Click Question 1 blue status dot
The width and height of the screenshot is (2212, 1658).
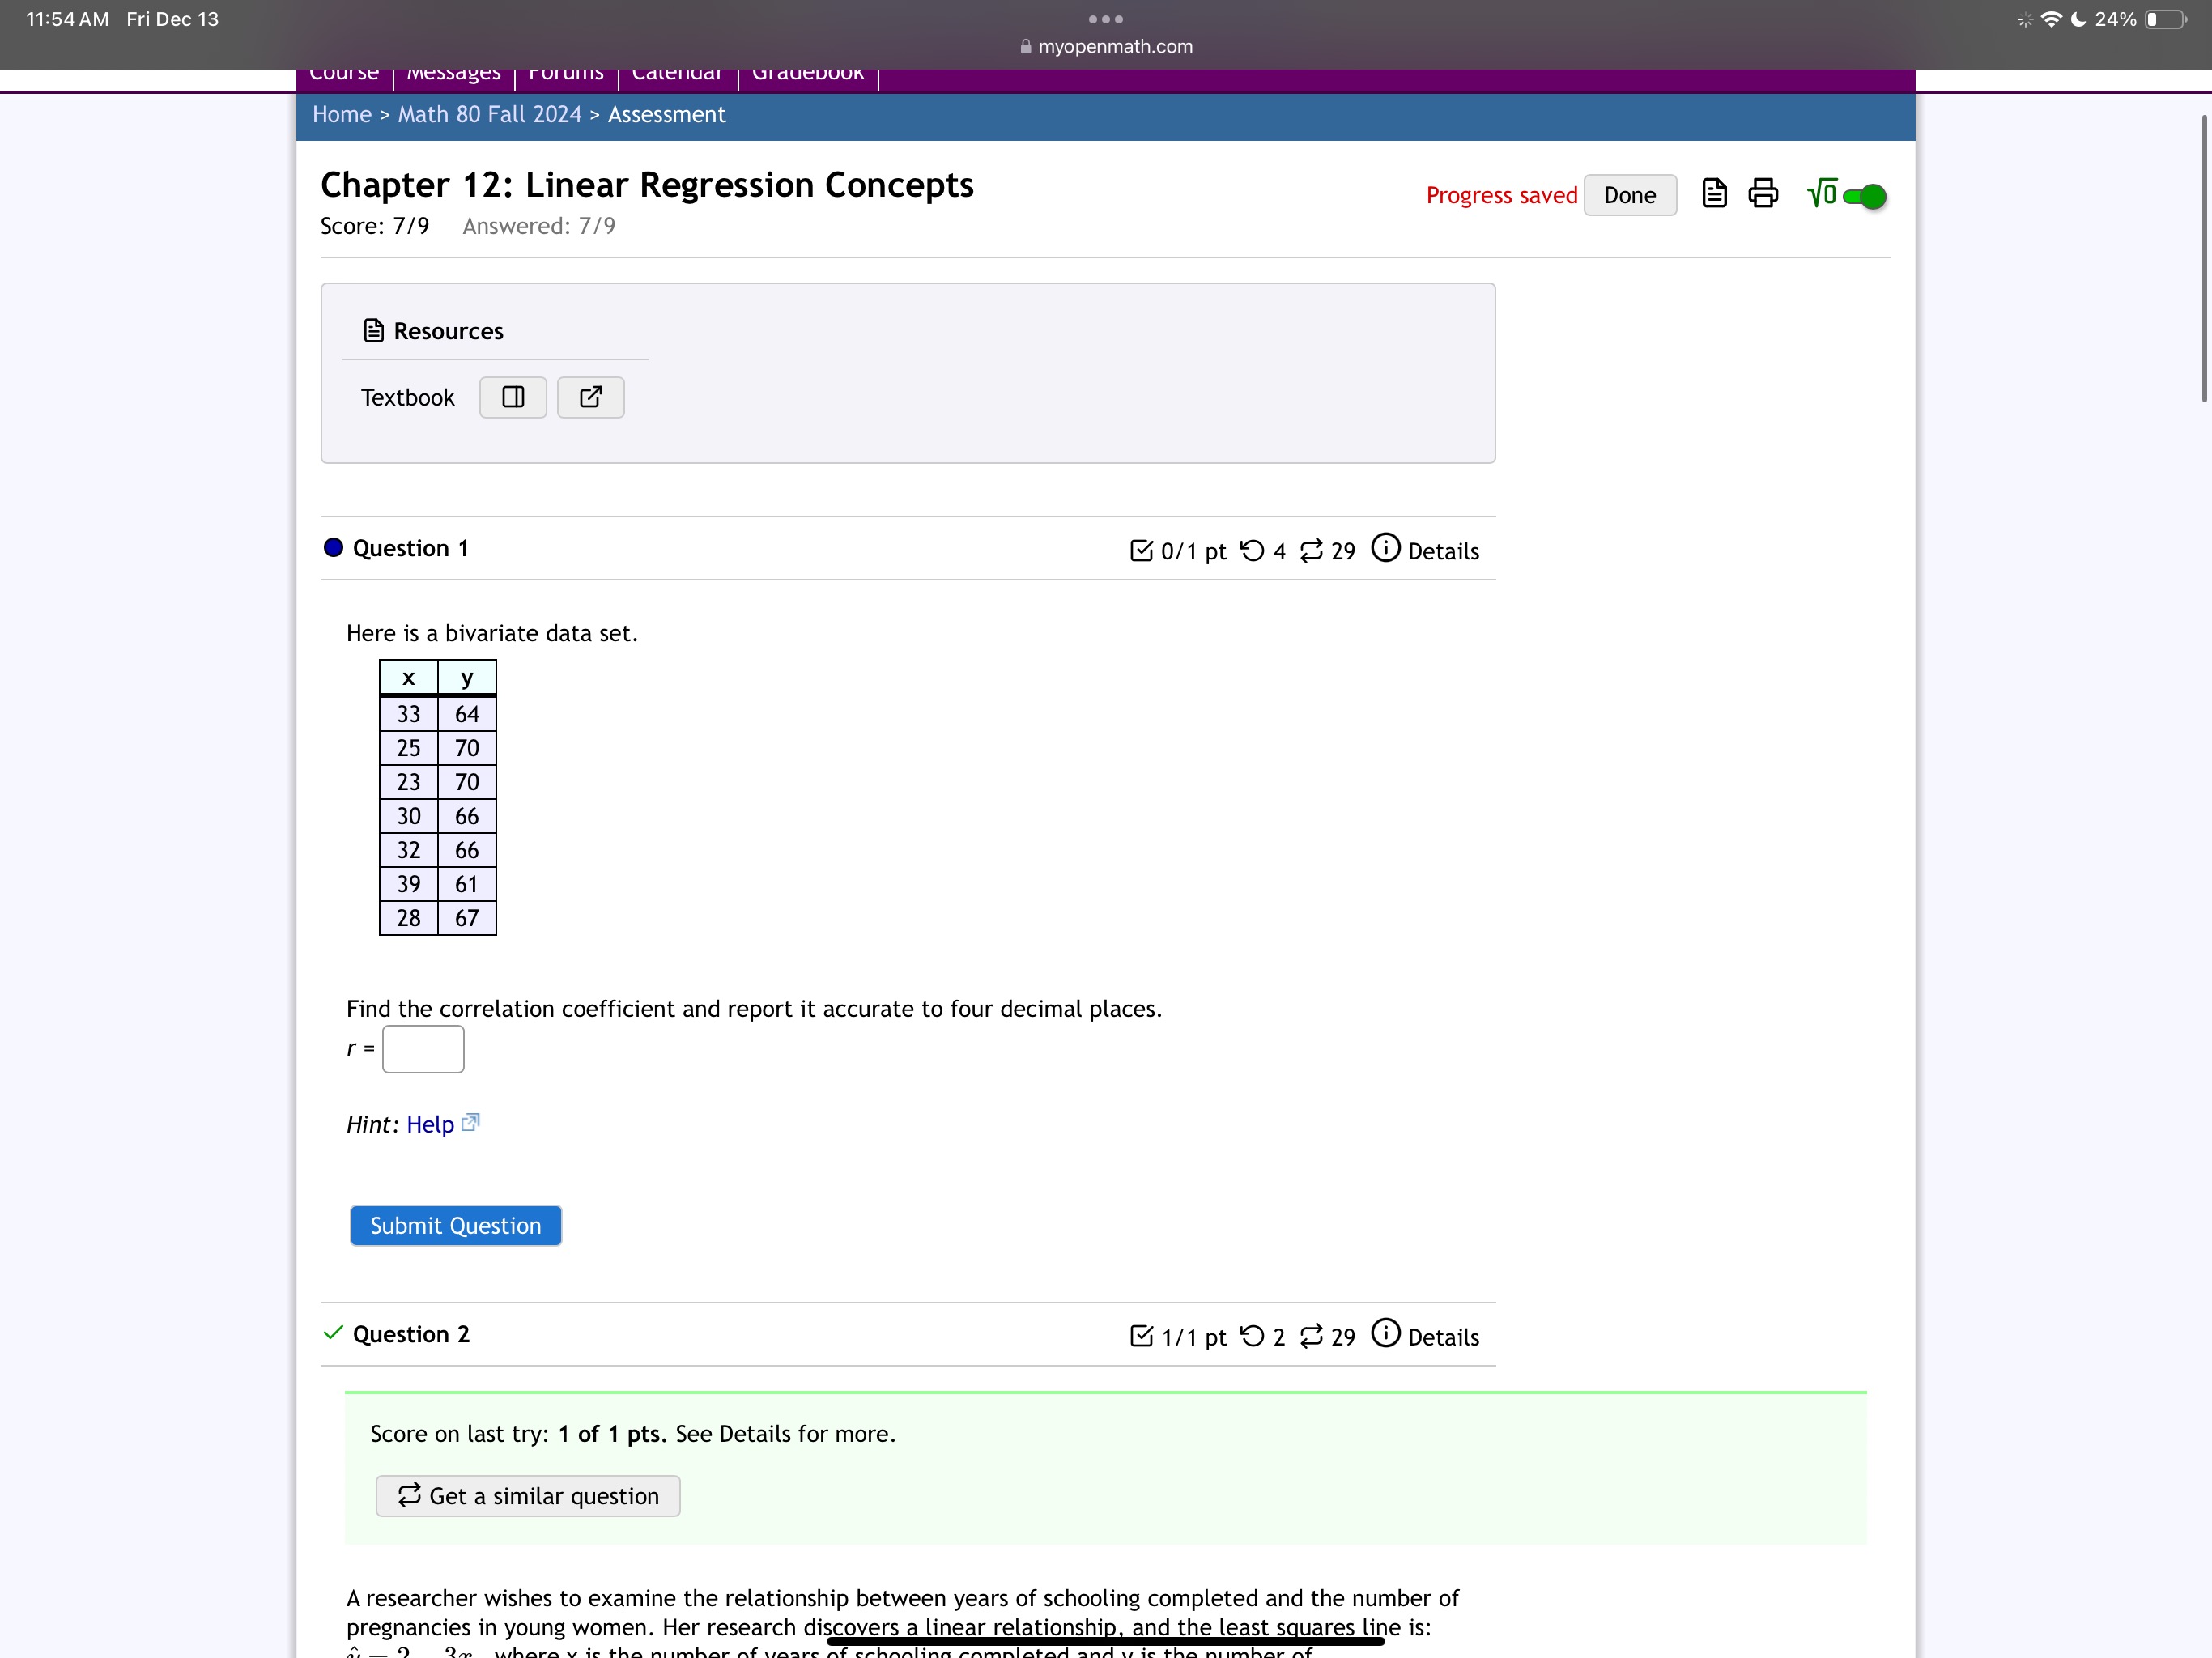pos(334,547)
